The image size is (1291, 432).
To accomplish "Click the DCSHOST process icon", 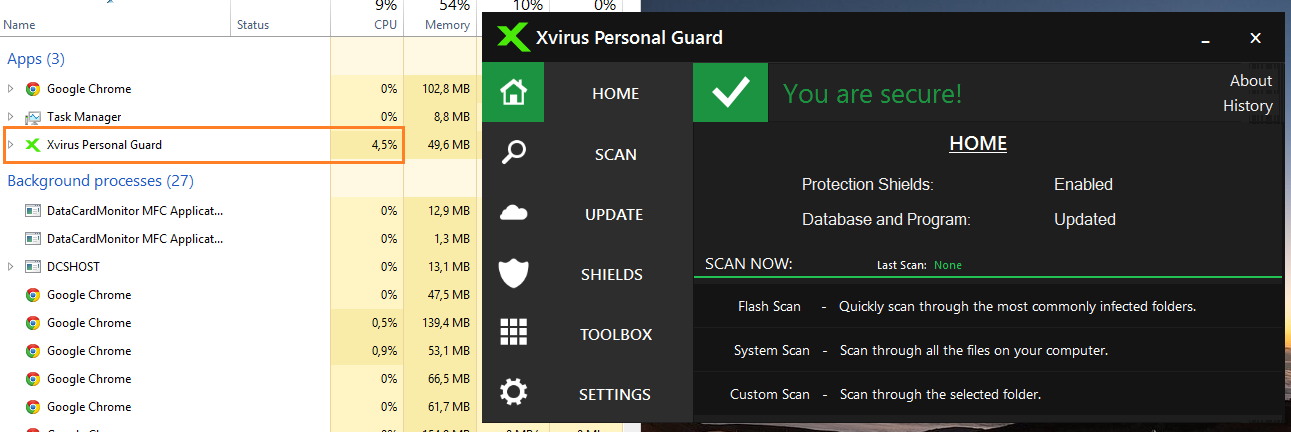I will [x=33, y=267].
